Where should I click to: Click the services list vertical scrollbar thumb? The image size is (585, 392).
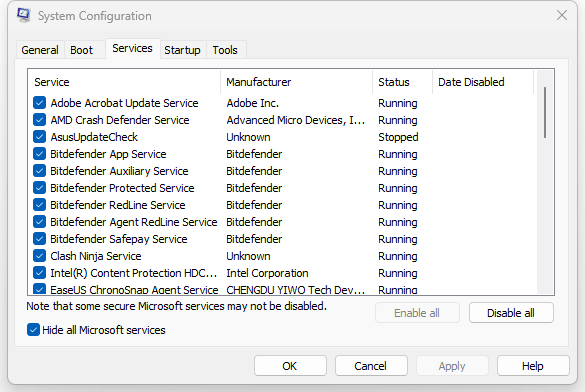click(545, 112)
